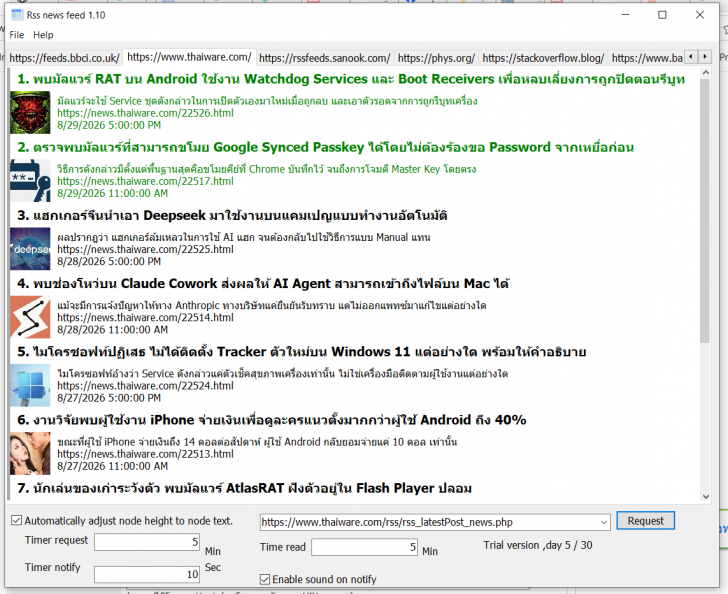Expand the feed URL dropdown arrow

tap(604, 522)
